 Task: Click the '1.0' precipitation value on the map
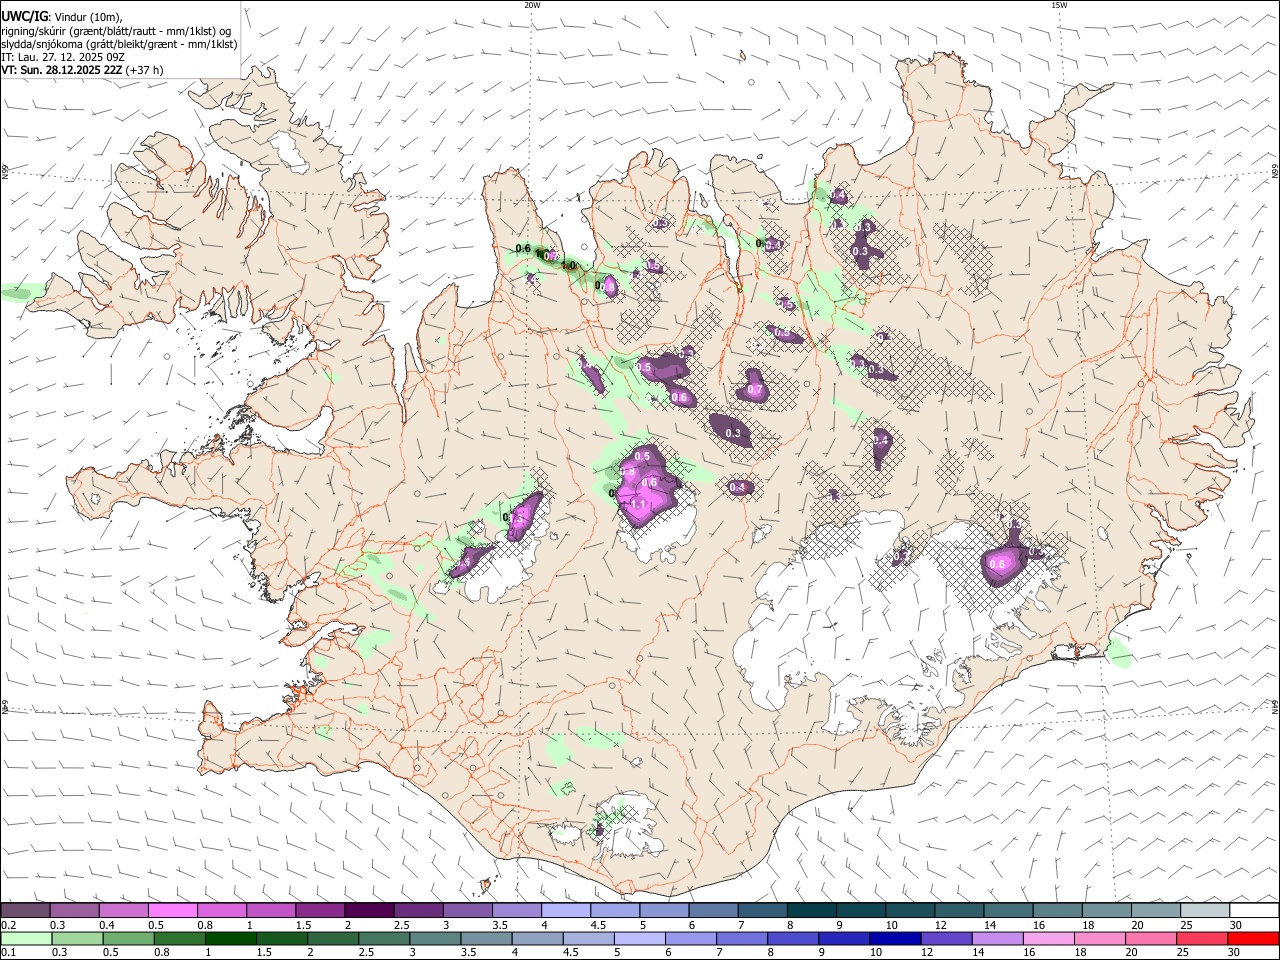[569, 266]
